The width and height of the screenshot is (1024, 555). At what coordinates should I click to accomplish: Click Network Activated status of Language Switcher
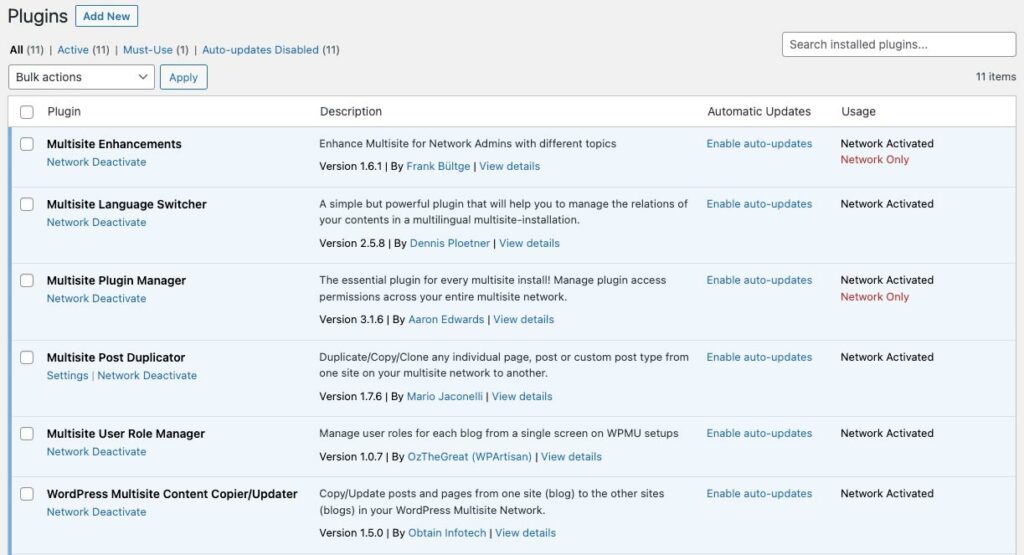pos(887,204)
